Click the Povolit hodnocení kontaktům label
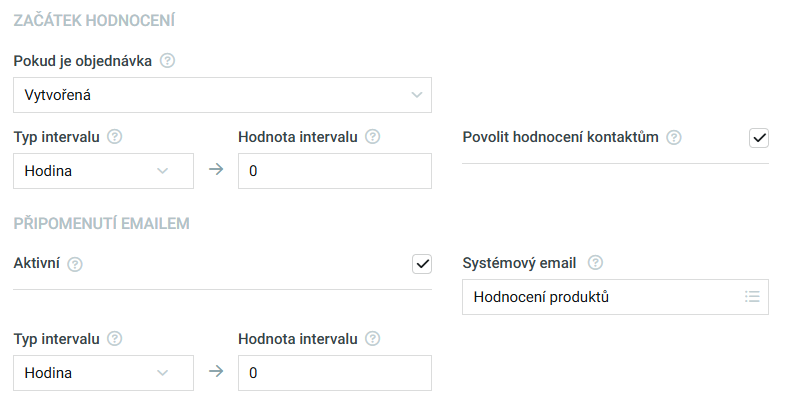This screenshot has height=405, width=790. click(x=560, y=137)
